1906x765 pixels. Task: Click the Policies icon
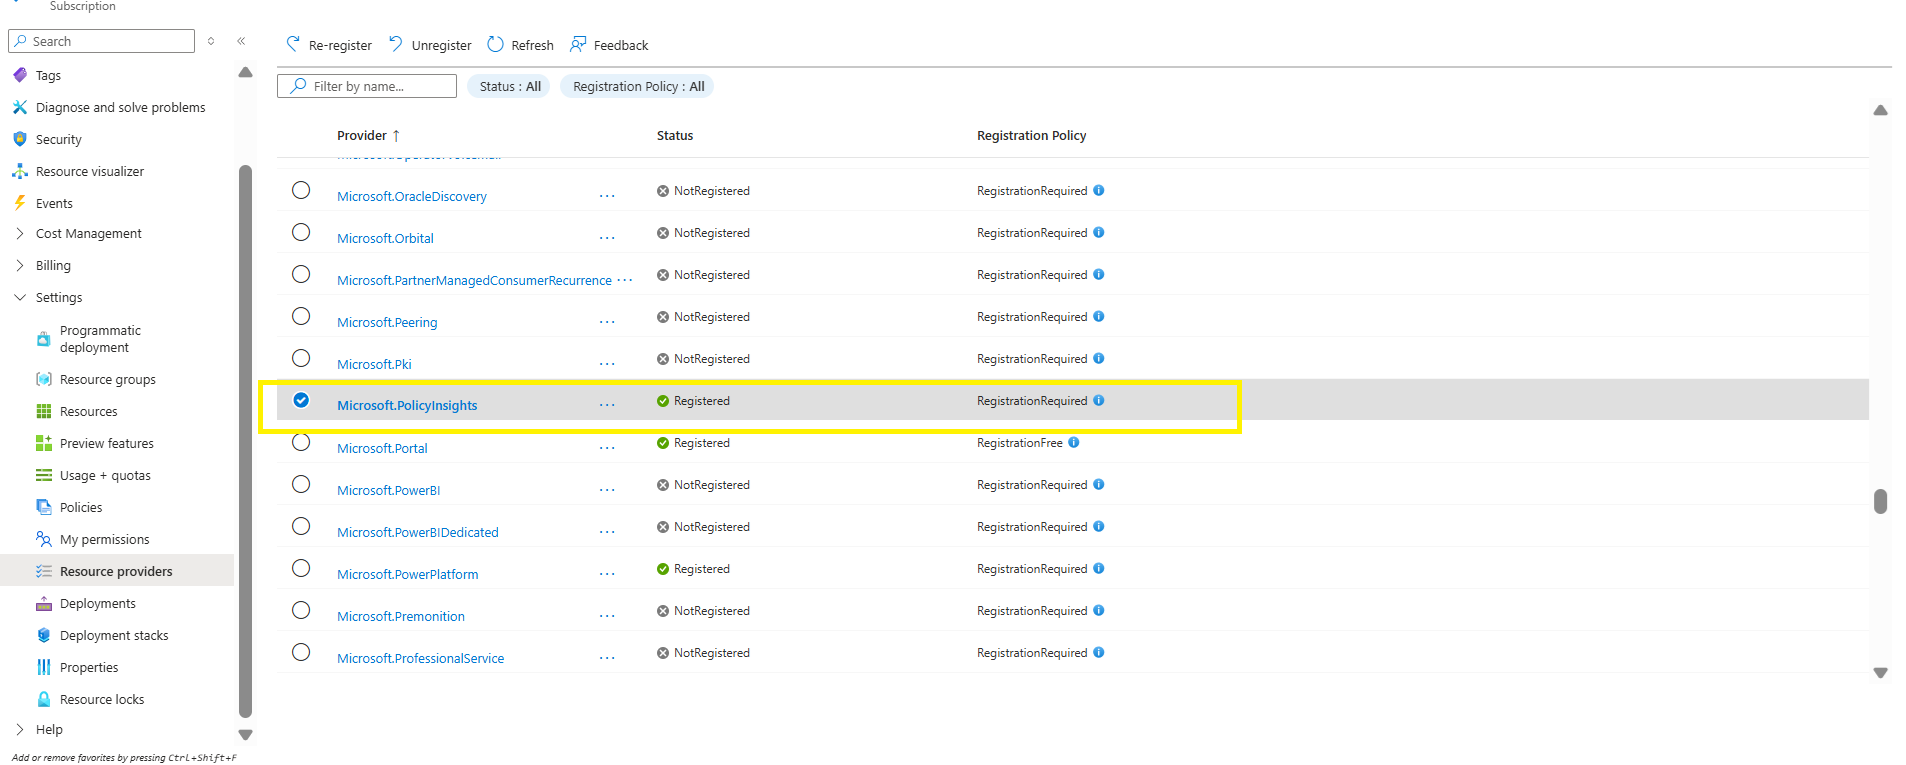click(44, 507)
